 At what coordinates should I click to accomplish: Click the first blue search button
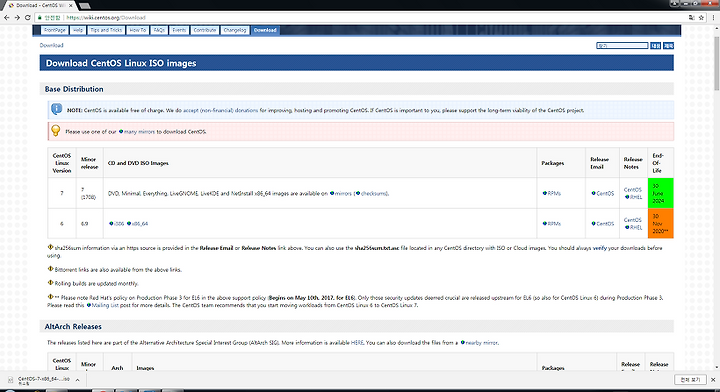(655, 45)
